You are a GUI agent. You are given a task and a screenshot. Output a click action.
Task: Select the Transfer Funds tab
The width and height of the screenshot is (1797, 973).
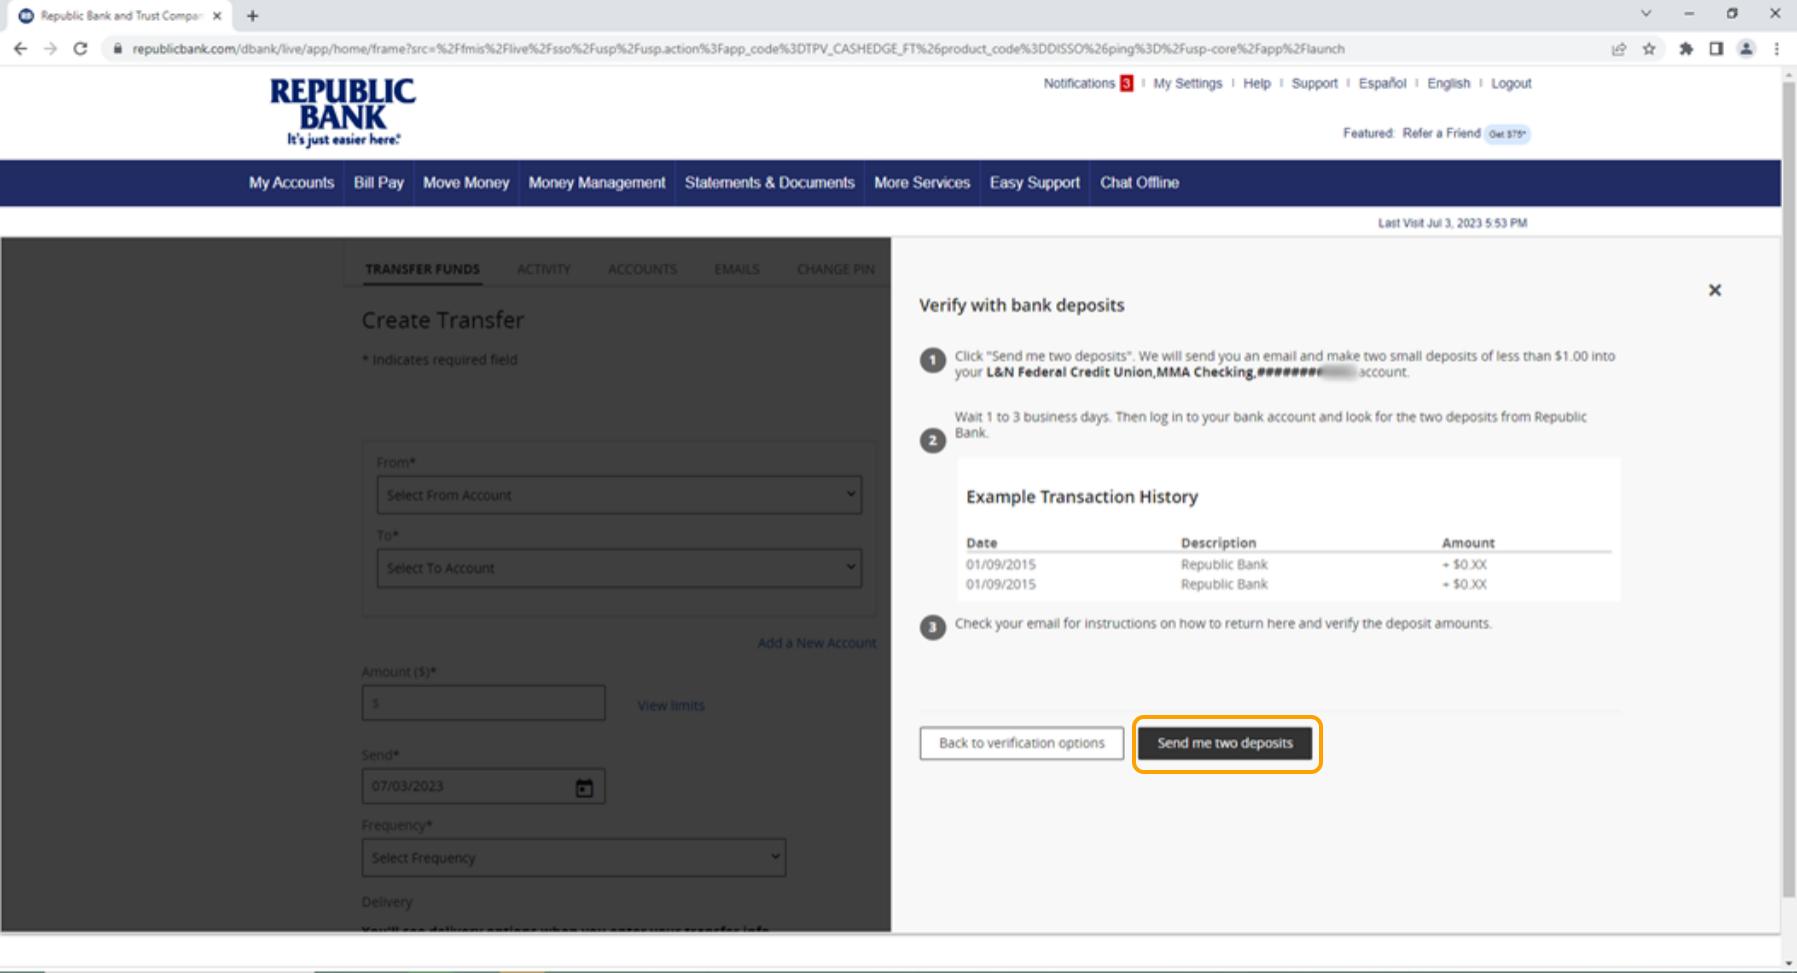click(422, 269)
